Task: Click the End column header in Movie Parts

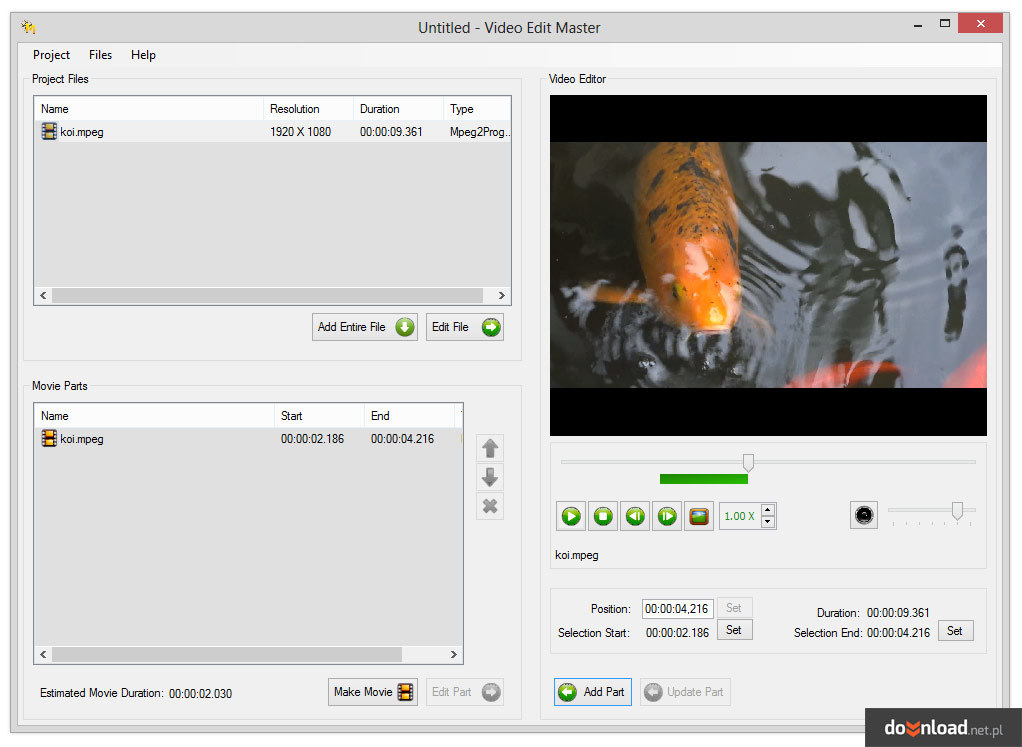Action: pyautogui.click(x=409, y=416)
